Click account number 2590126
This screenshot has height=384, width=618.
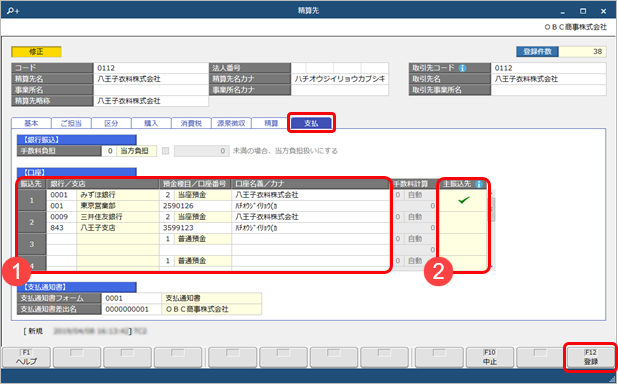[195, 206]
